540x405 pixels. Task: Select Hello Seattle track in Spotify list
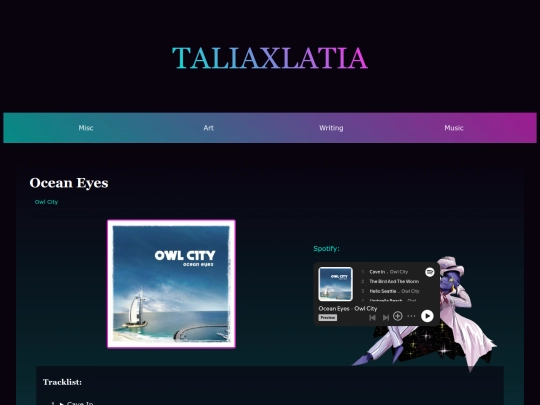tap(383, 291)
